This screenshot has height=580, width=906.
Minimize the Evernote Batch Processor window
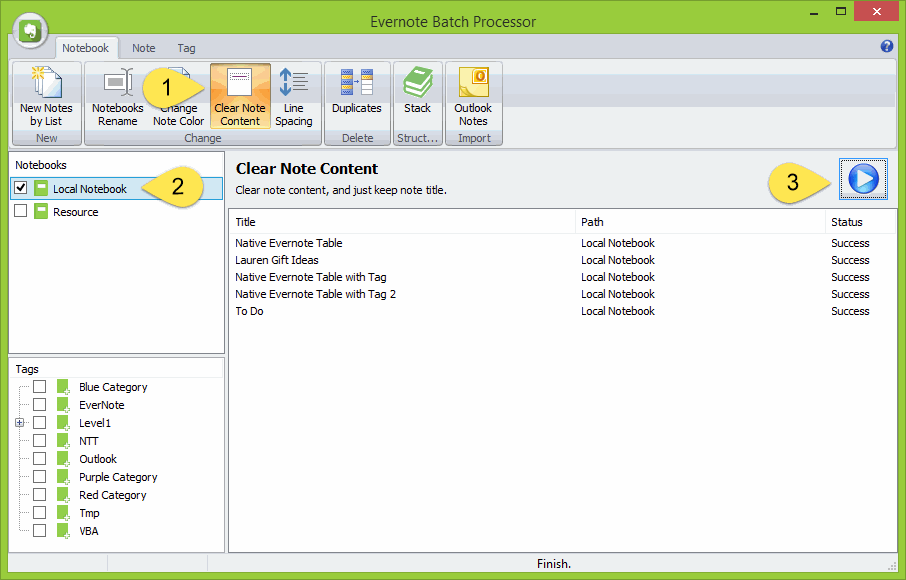pyautogui.click(x=814, y=12)
